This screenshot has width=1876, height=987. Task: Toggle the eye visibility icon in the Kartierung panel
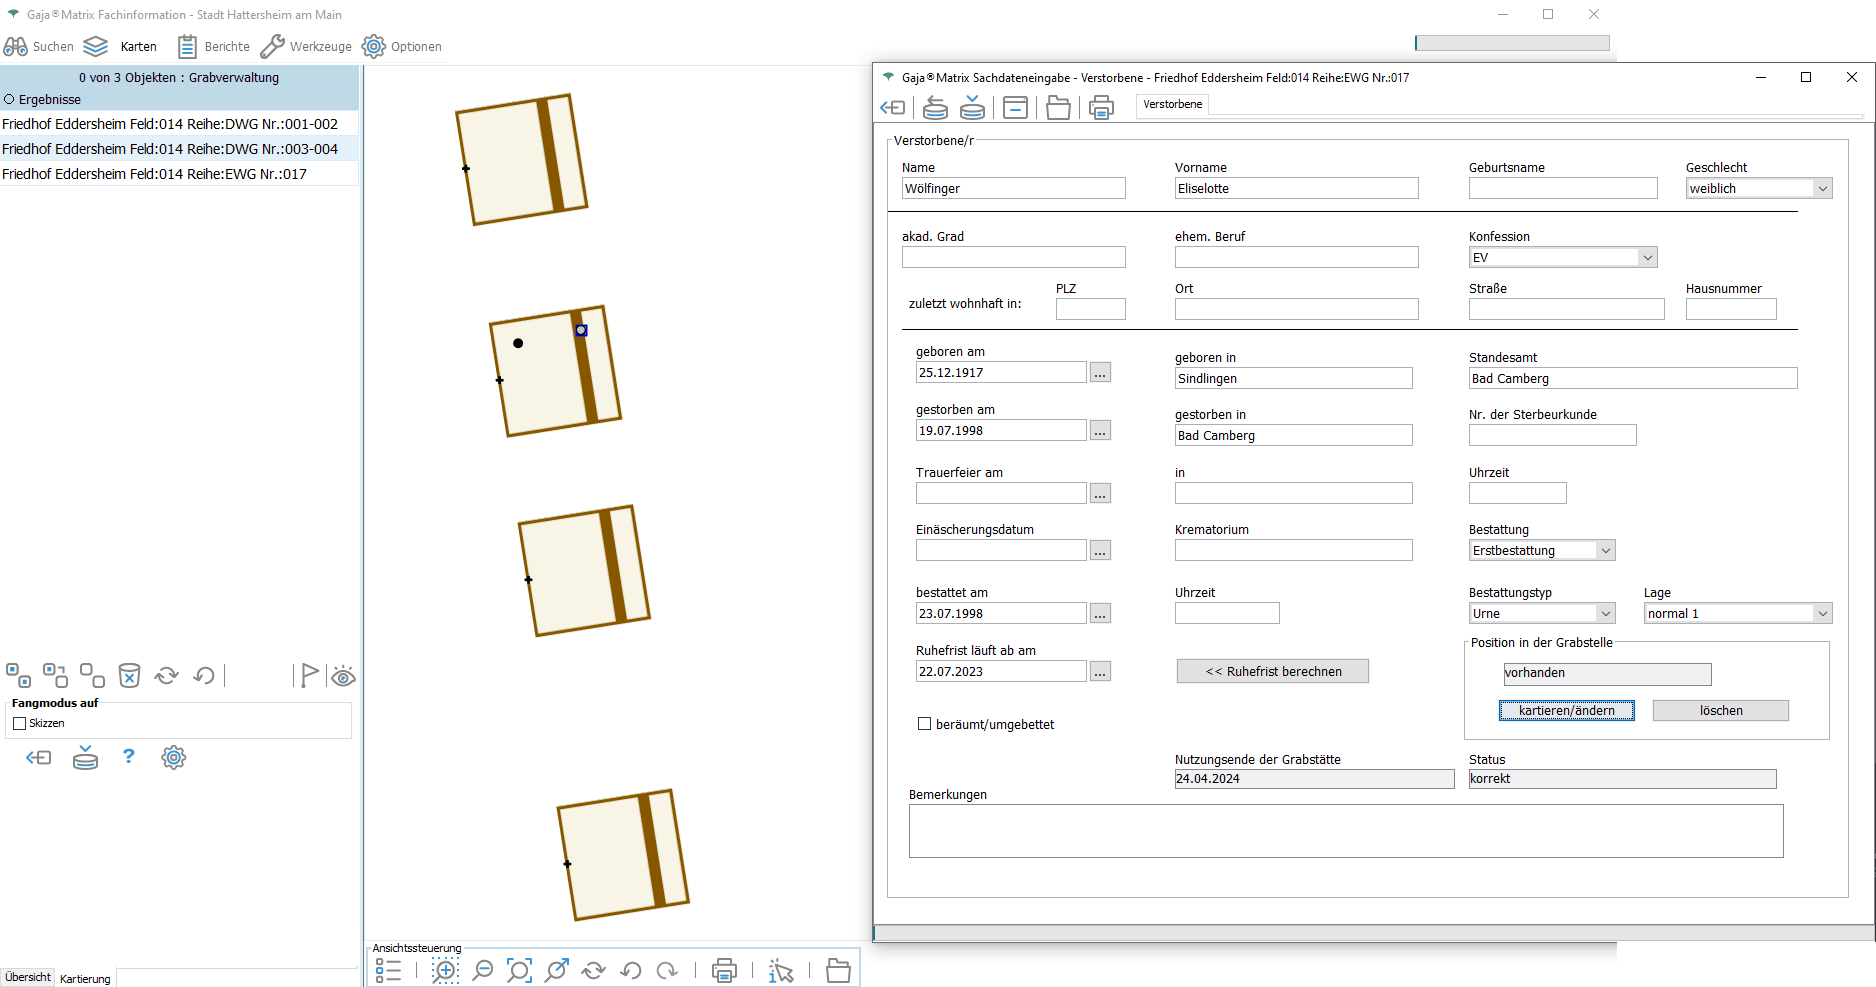click(343, 676)
